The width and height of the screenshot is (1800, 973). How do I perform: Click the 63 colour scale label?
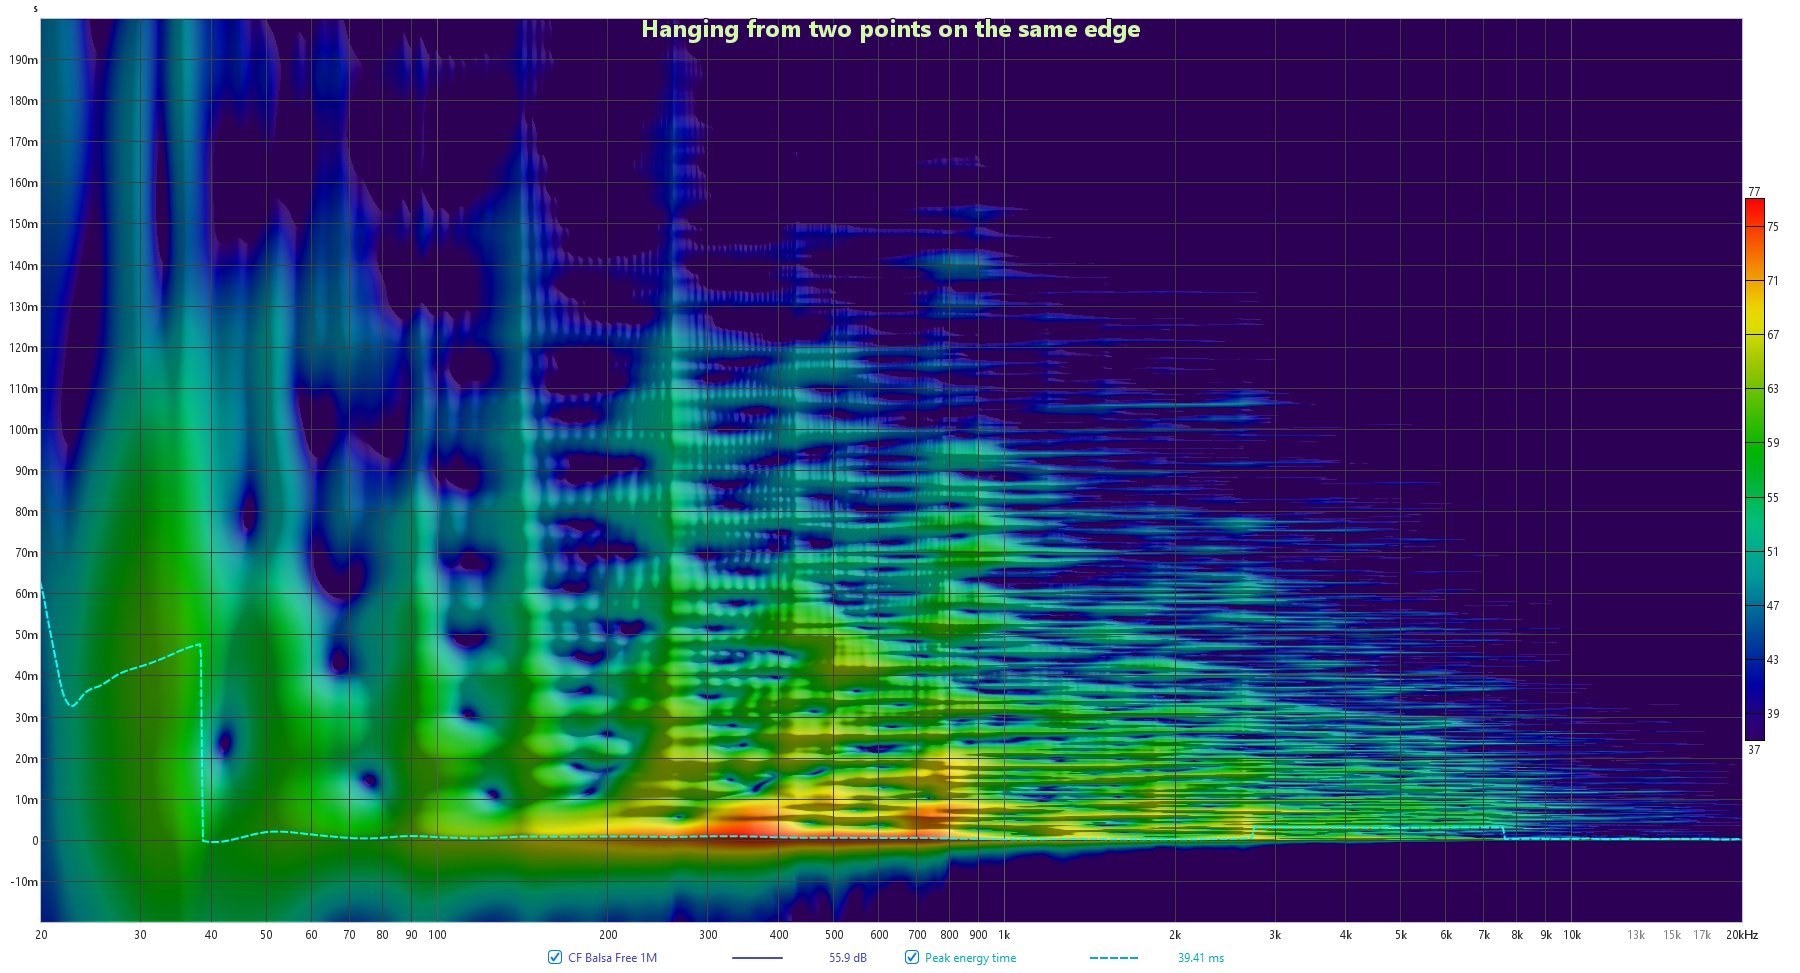pos(1773,389)
